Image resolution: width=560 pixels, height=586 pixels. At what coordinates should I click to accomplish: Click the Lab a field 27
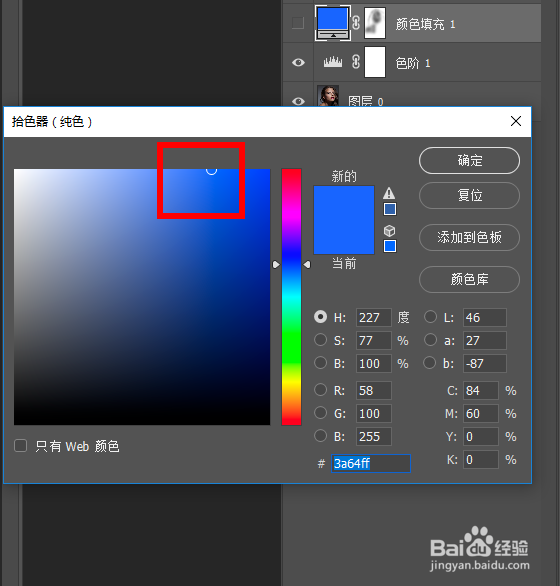[485, 340]
